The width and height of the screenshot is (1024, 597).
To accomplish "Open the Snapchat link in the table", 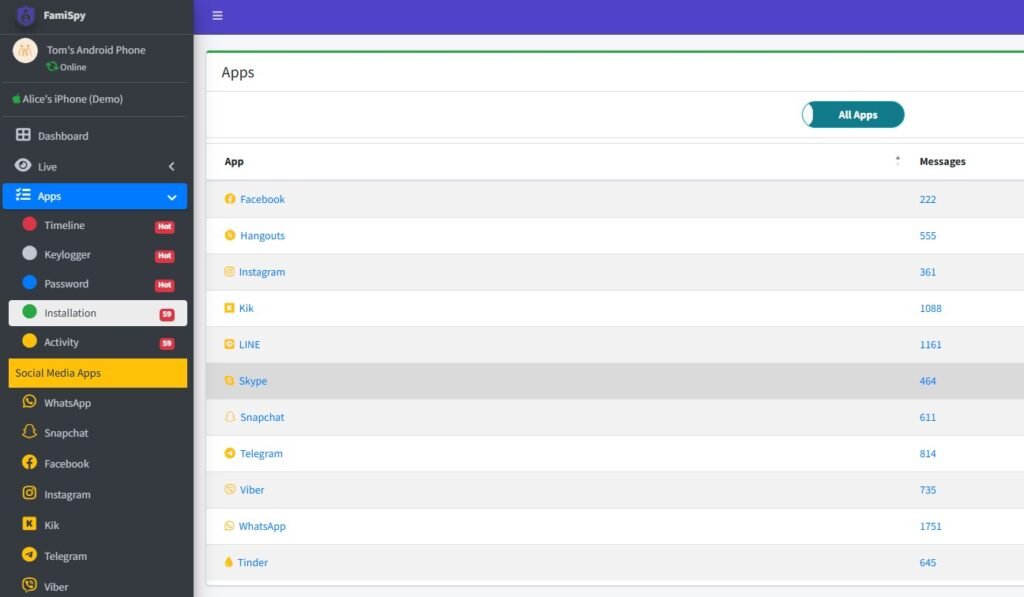I will pos(262,417).
